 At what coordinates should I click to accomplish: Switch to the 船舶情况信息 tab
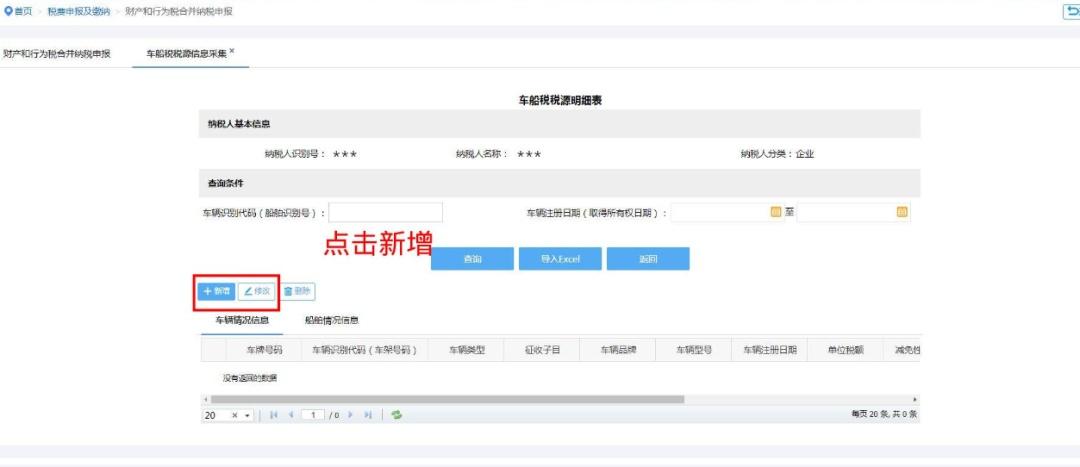pos(331,320)
